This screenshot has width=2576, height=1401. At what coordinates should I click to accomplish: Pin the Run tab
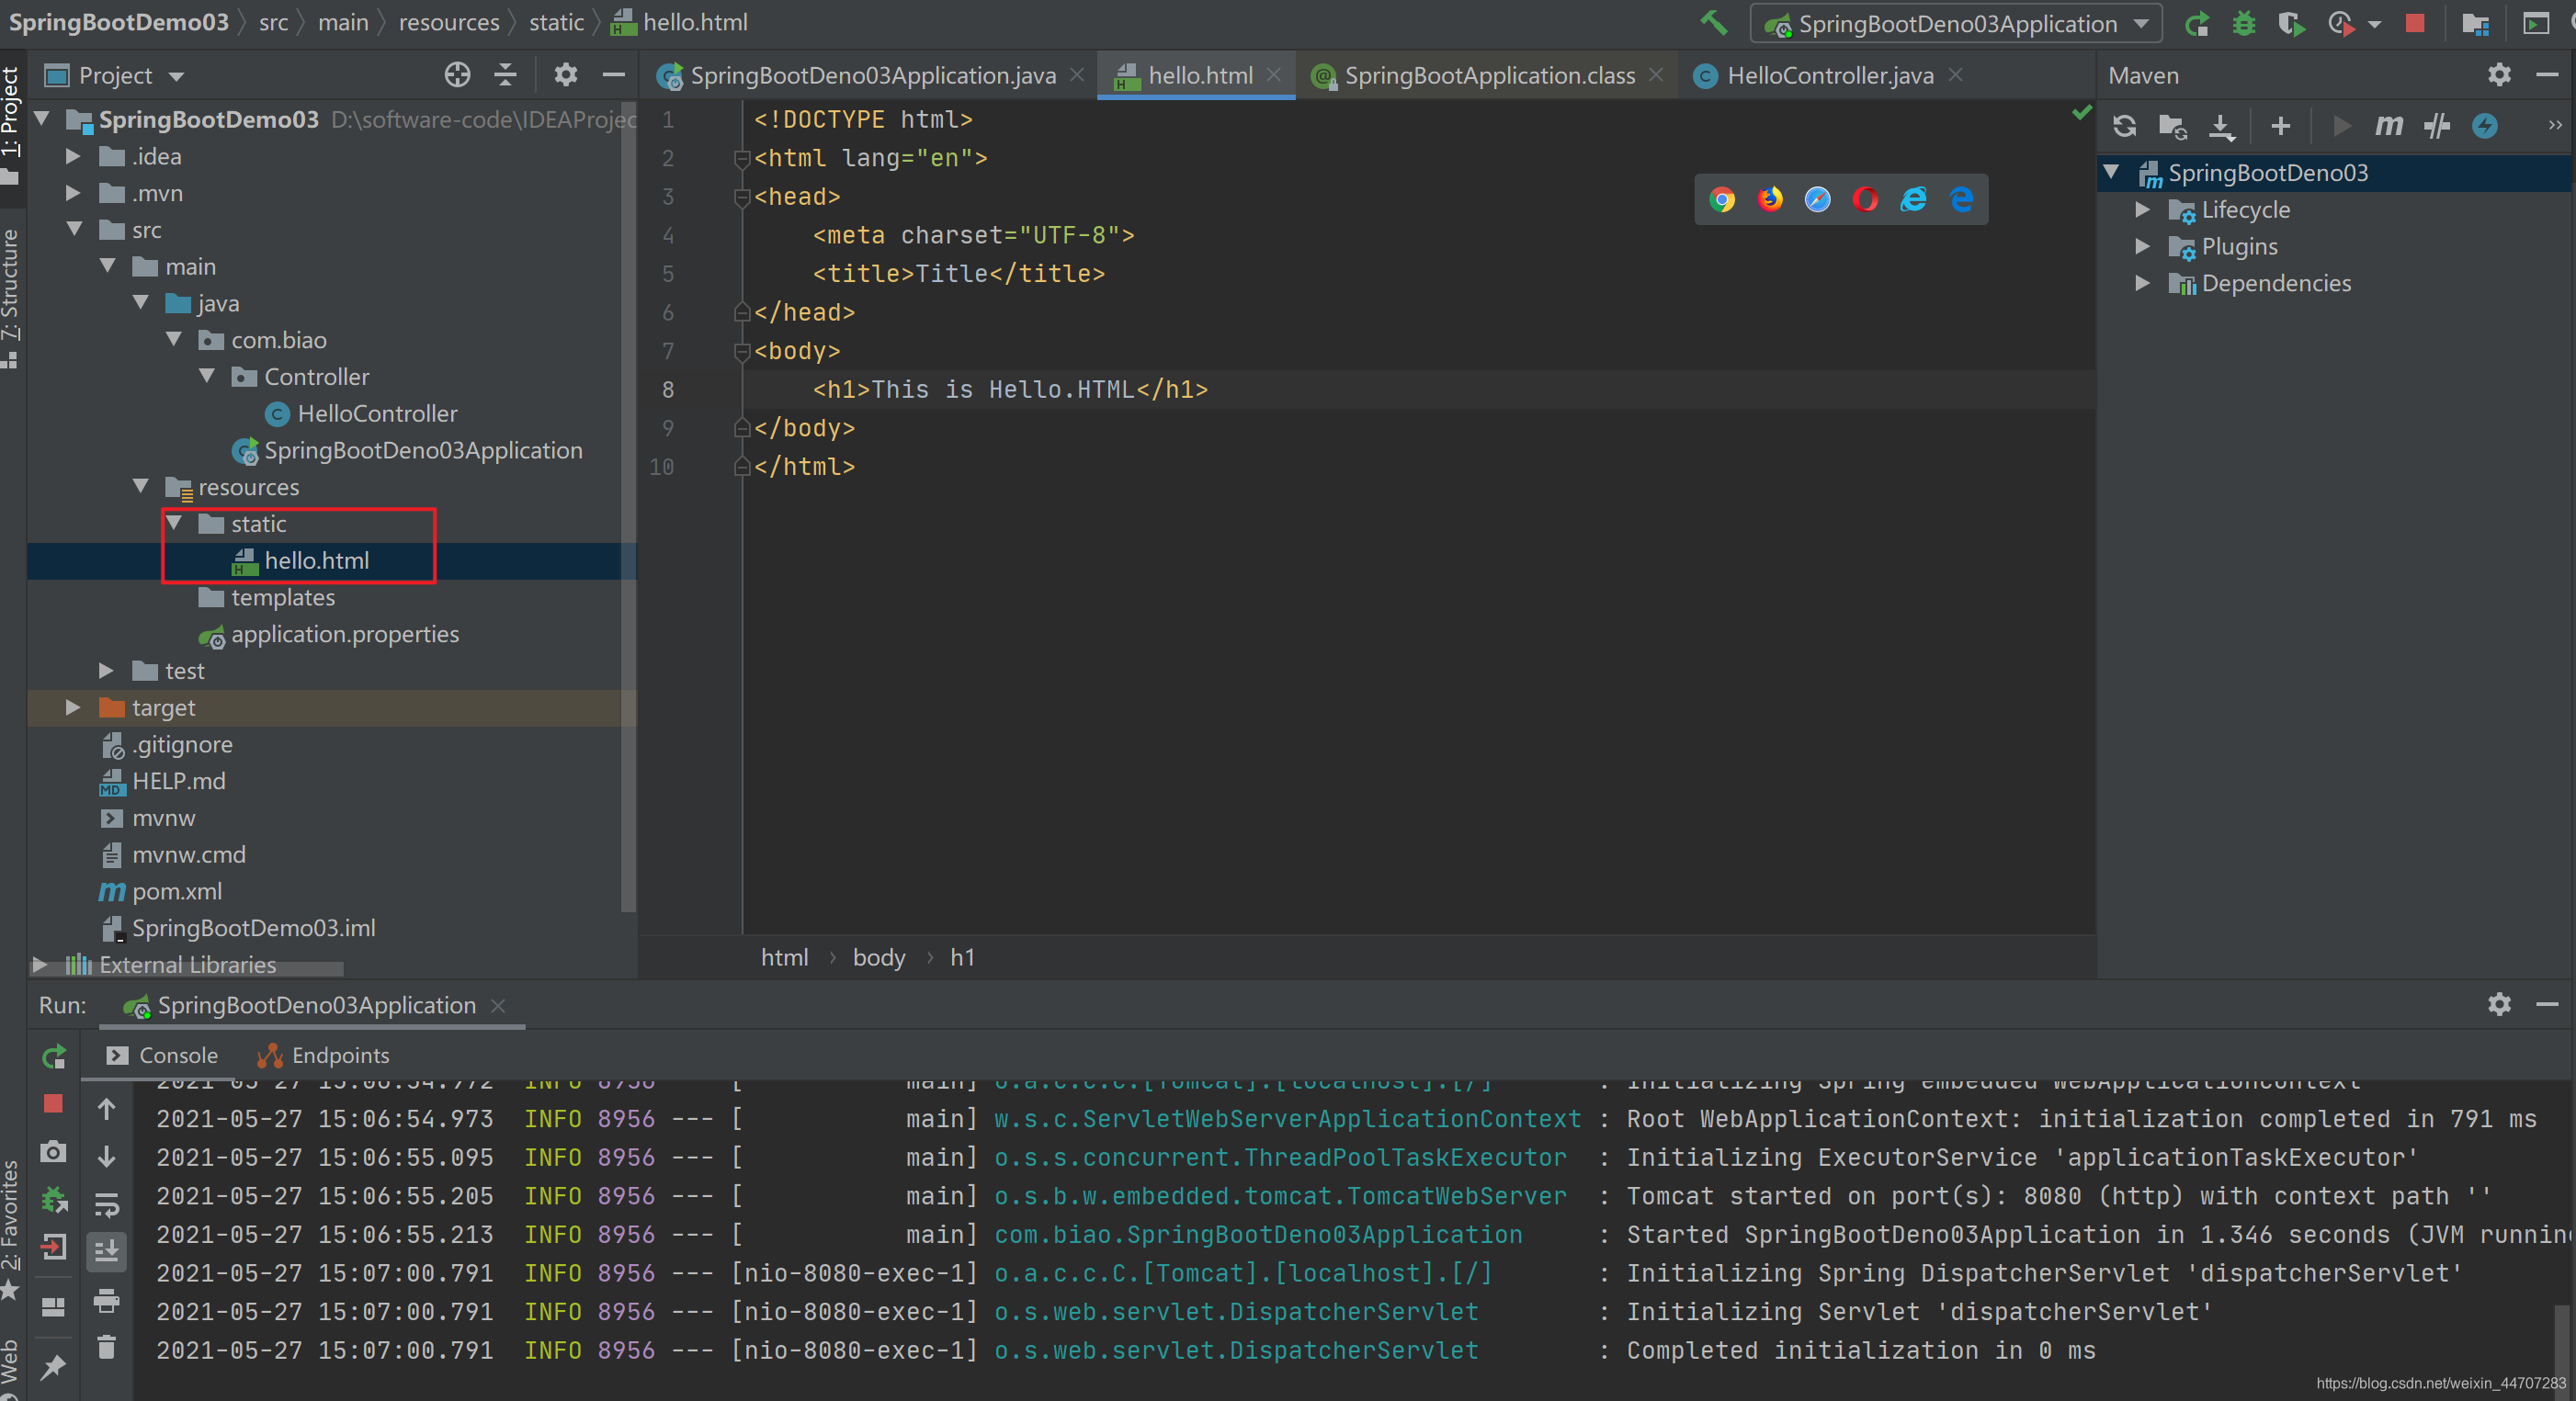[x=54, y=1367]
